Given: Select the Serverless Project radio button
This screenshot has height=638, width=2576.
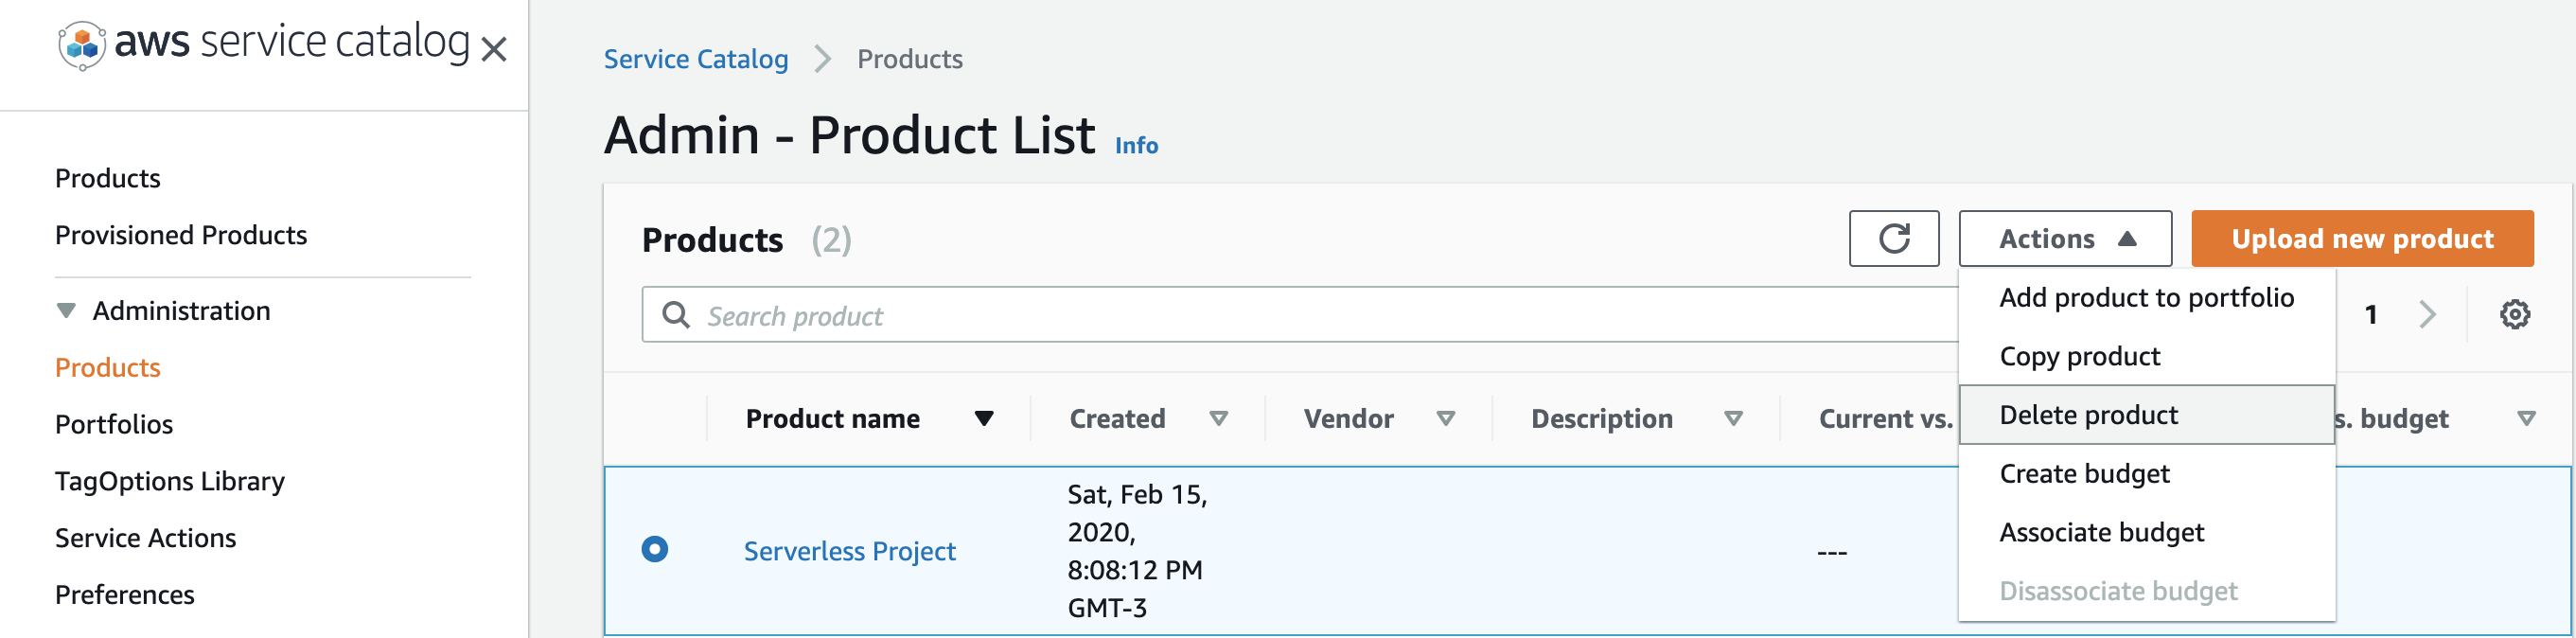Looking at the screenshot, I should pyautogui.click(x=655, y=549).
